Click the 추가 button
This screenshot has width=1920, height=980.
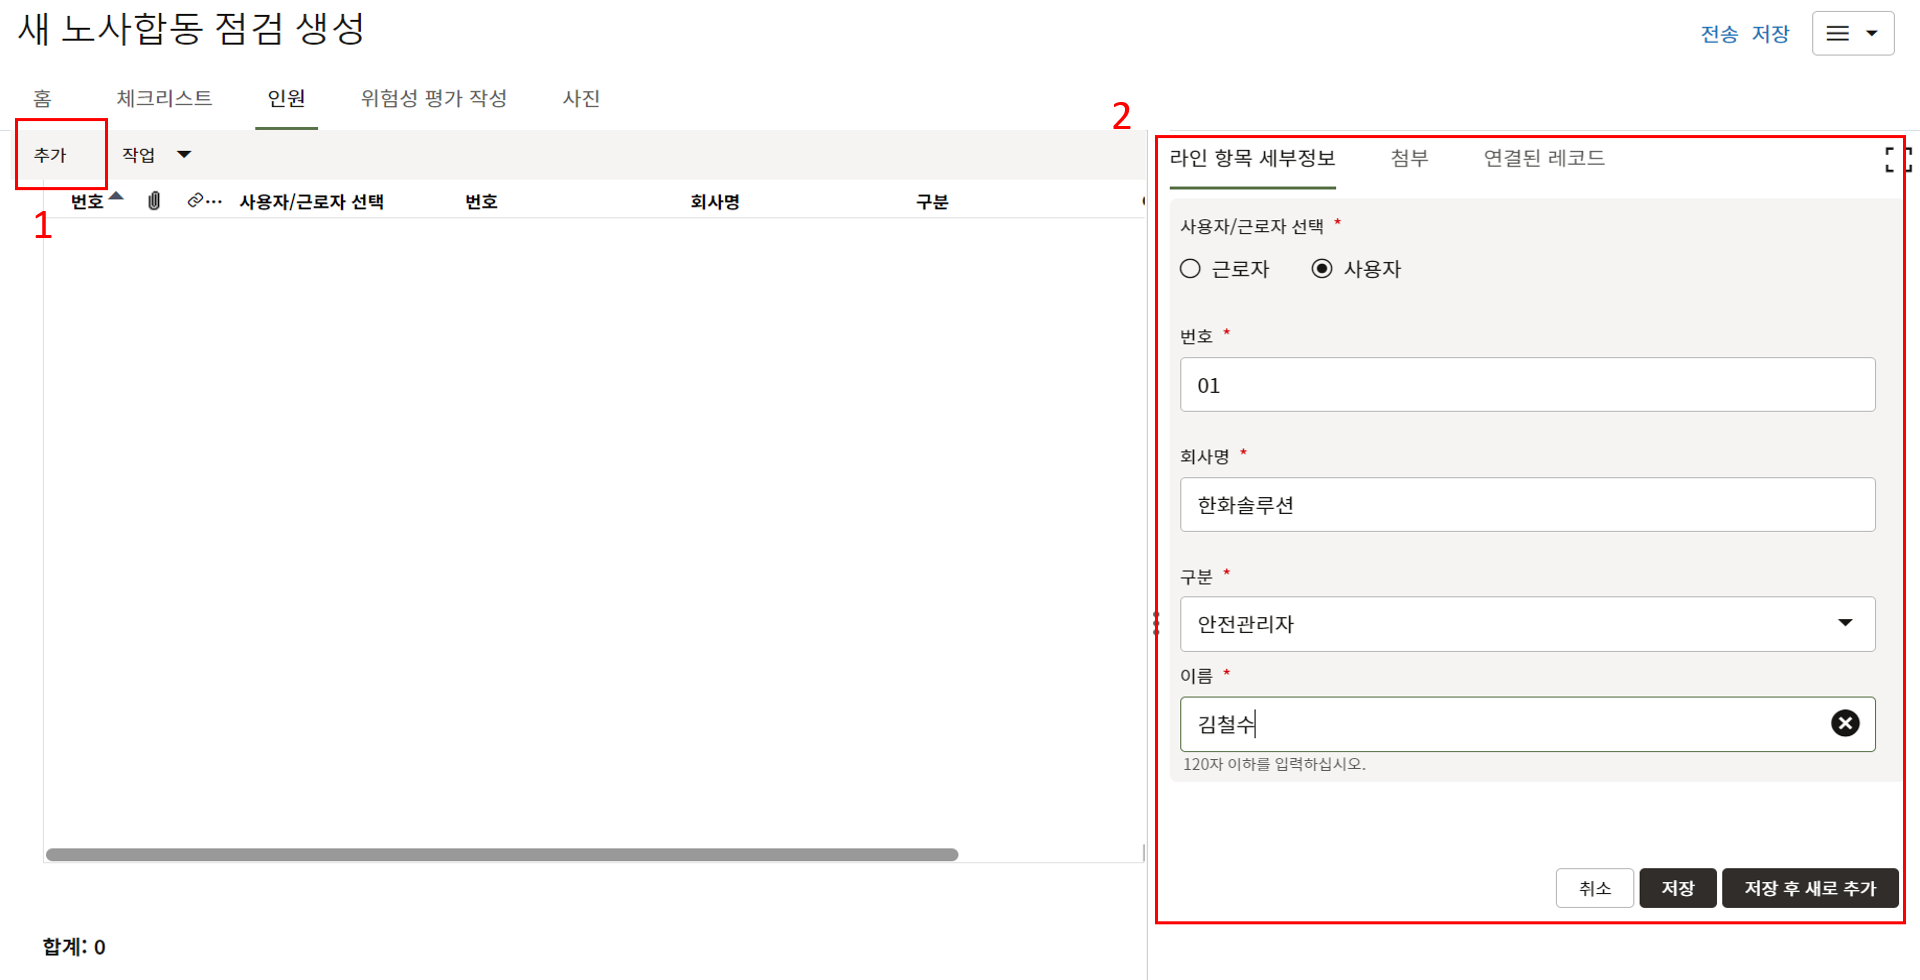[x=50, y=155]
